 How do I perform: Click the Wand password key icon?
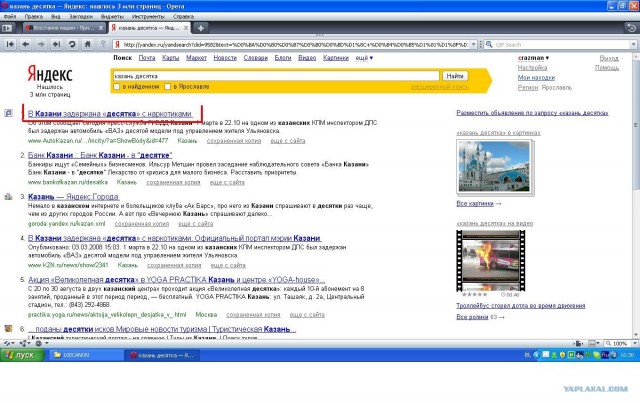coord(103,44)
